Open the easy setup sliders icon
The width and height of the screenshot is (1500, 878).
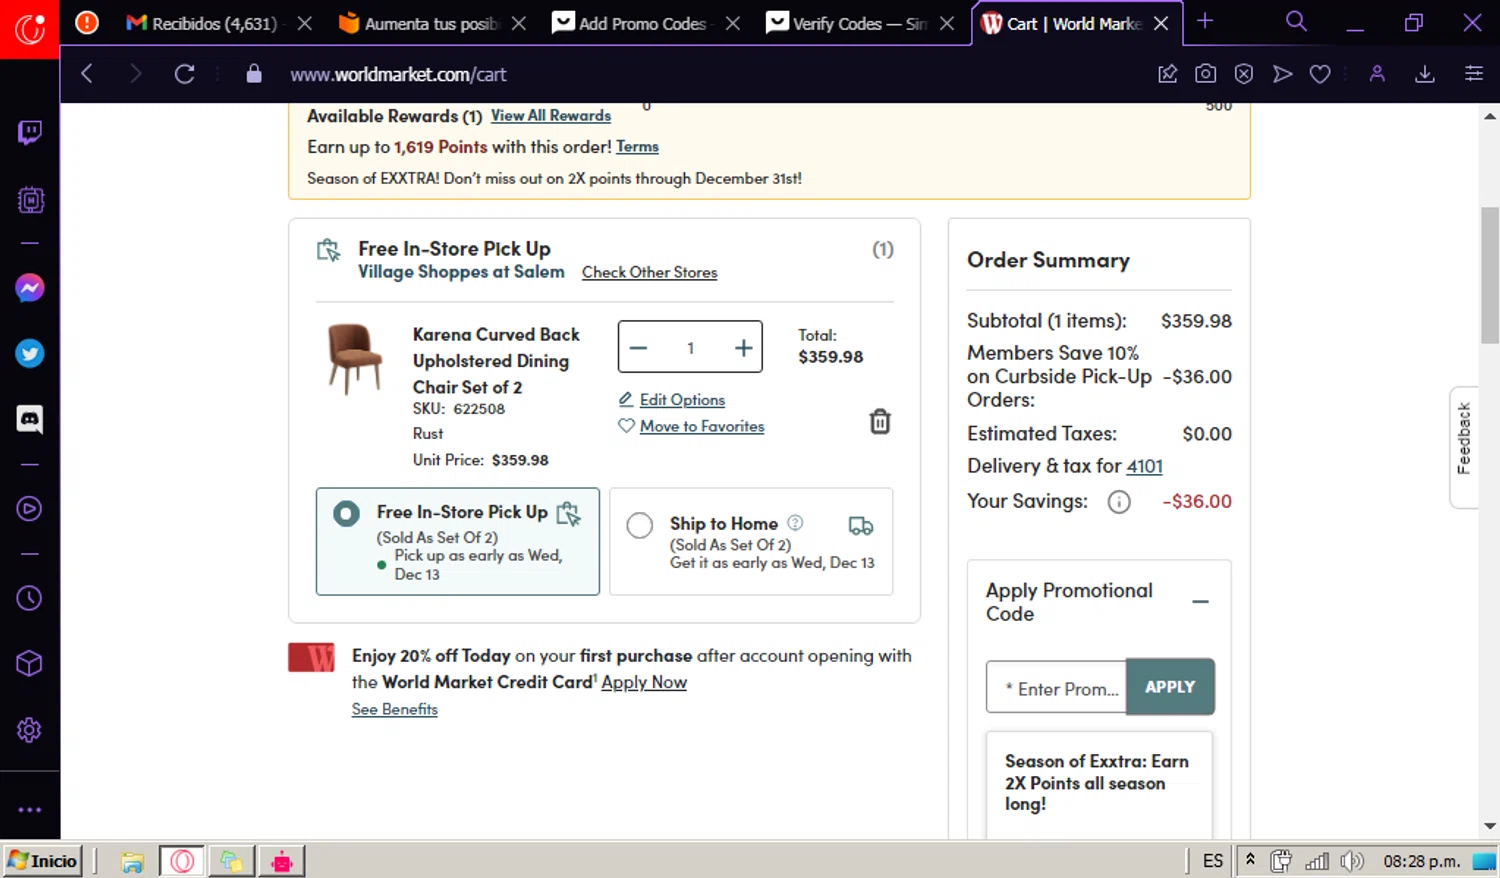coord(1474,74)
